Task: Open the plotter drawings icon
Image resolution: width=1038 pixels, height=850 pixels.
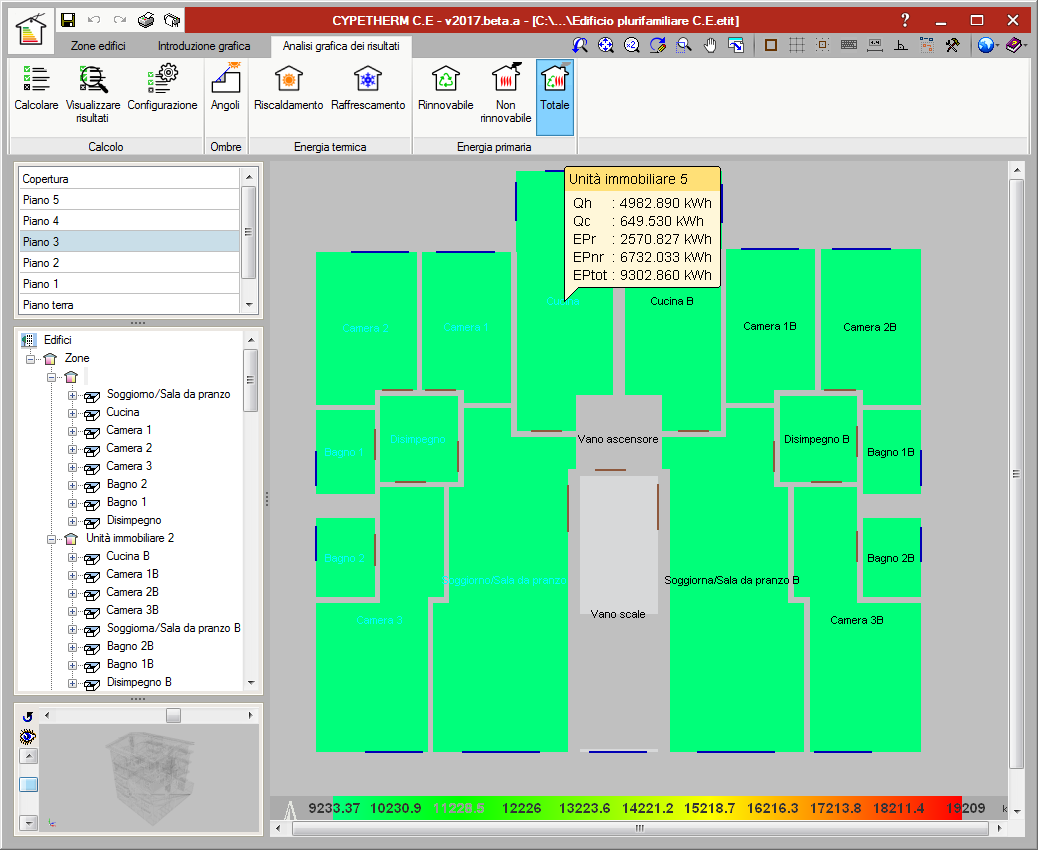Action: (x=171, y=21)
